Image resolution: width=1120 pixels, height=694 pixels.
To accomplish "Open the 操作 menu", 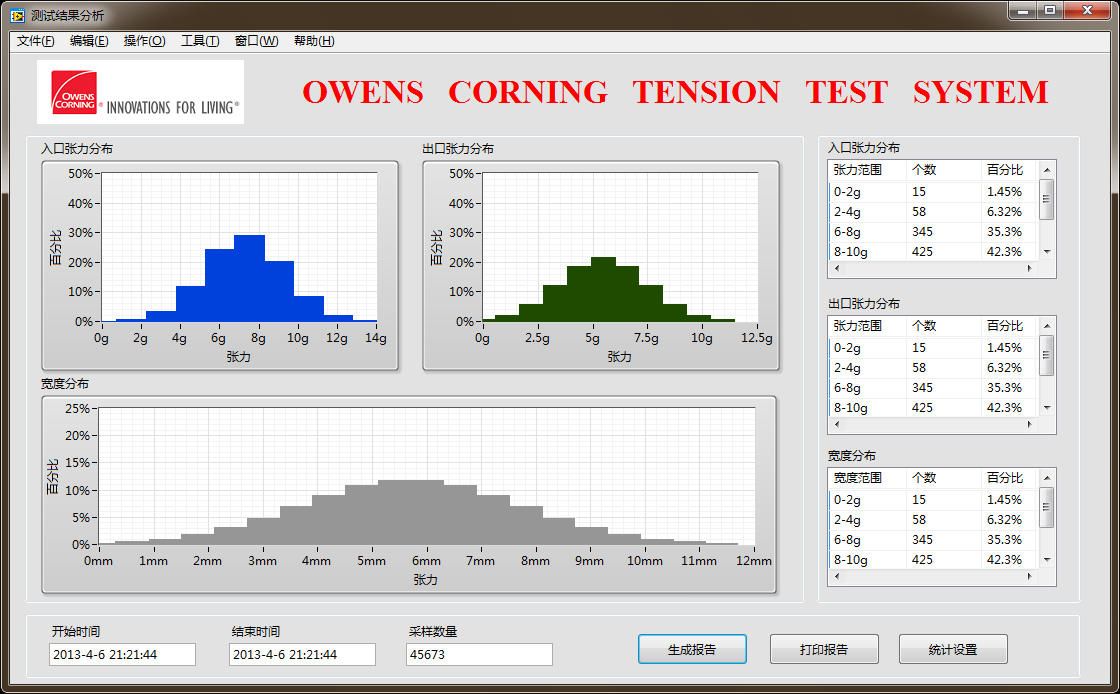I will click(x=144, y=41).
